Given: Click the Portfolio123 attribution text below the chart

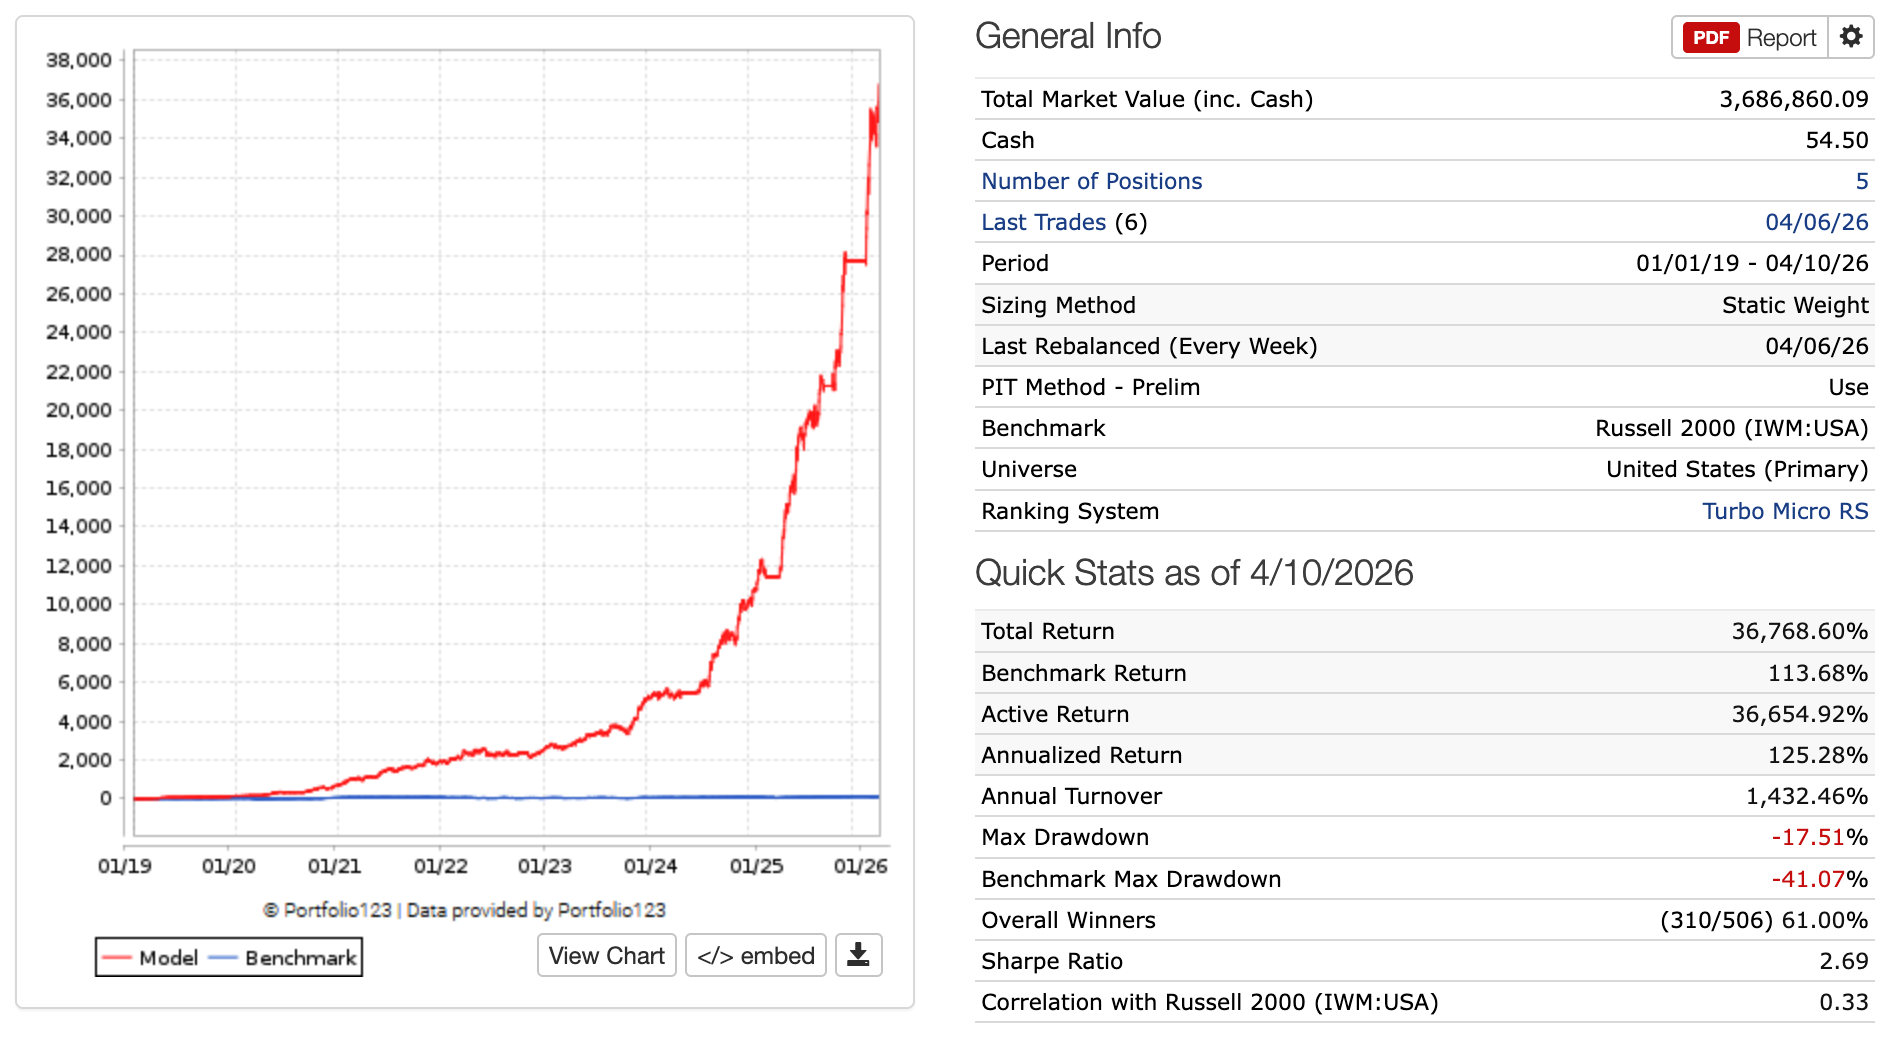Looking at the screenshot, I should [466, 910].
